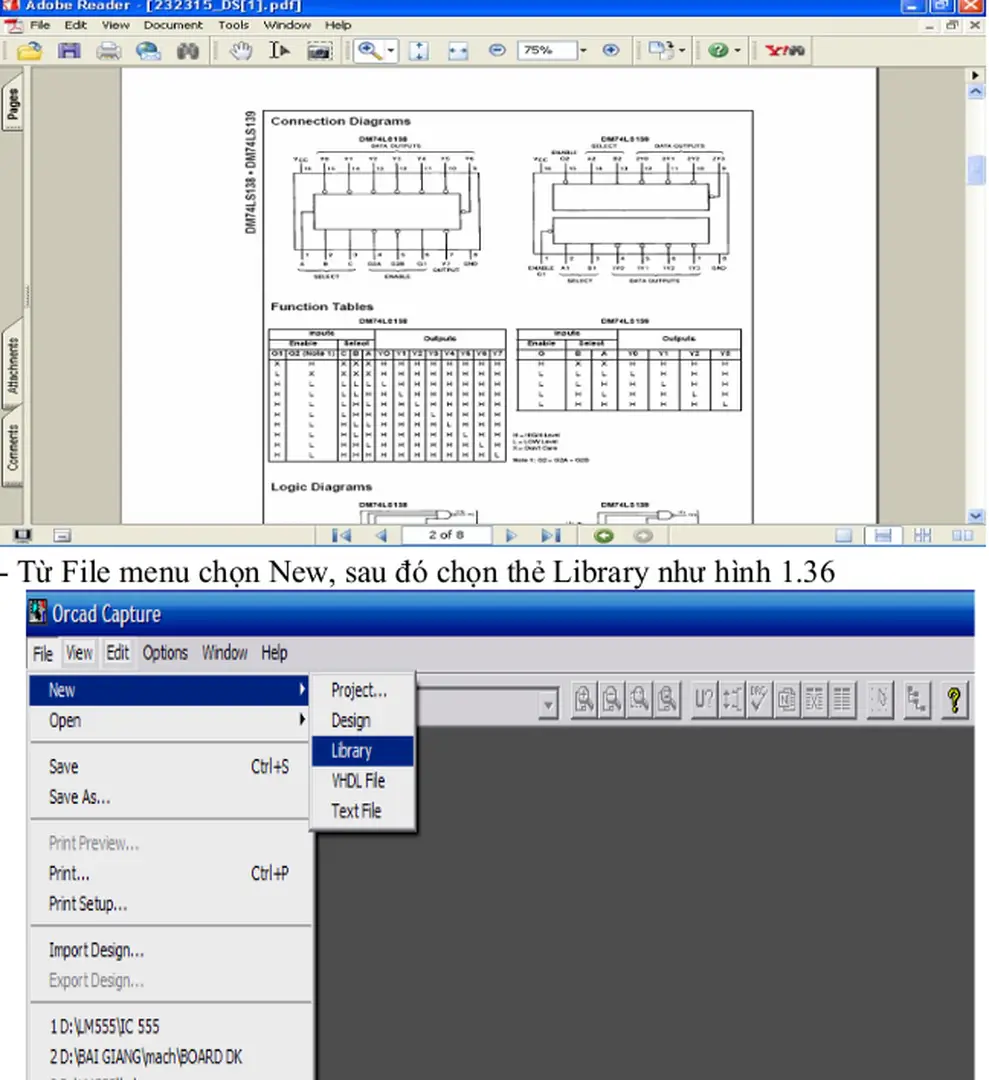Open recent file D:\LM555\IC 555
The image size is (989, 1080).
pos(105,1026)
